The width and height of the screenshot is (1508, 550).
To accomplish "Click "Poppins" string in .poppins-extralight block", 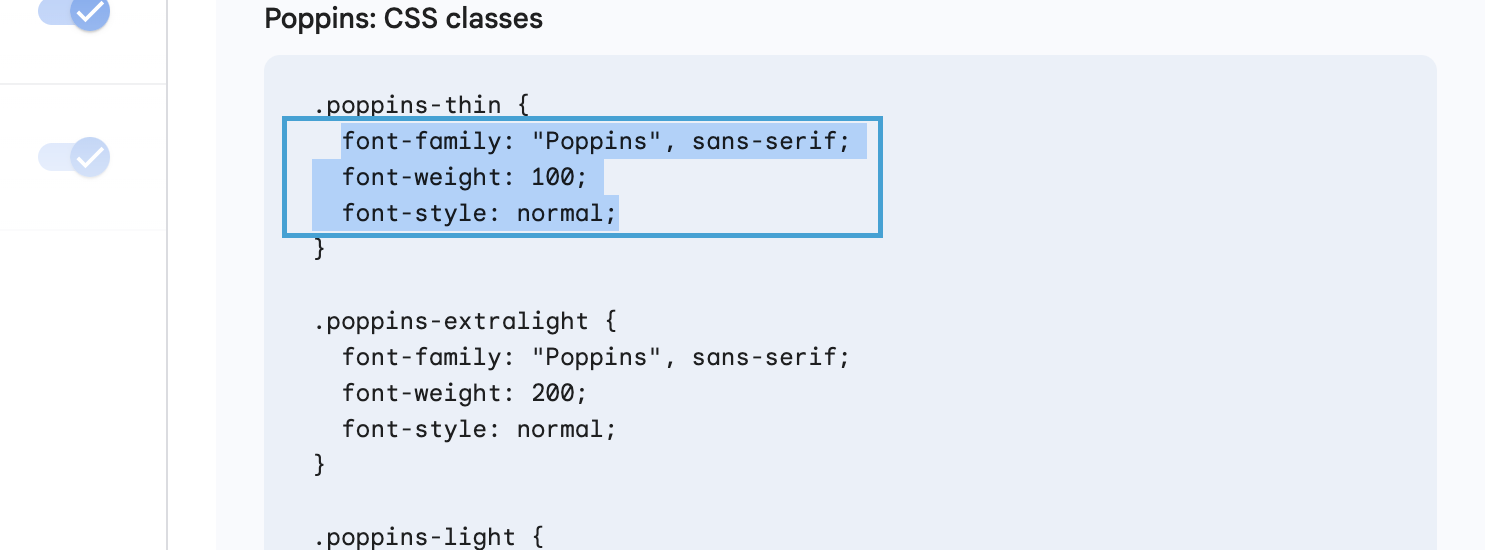I will click(597, 357).
